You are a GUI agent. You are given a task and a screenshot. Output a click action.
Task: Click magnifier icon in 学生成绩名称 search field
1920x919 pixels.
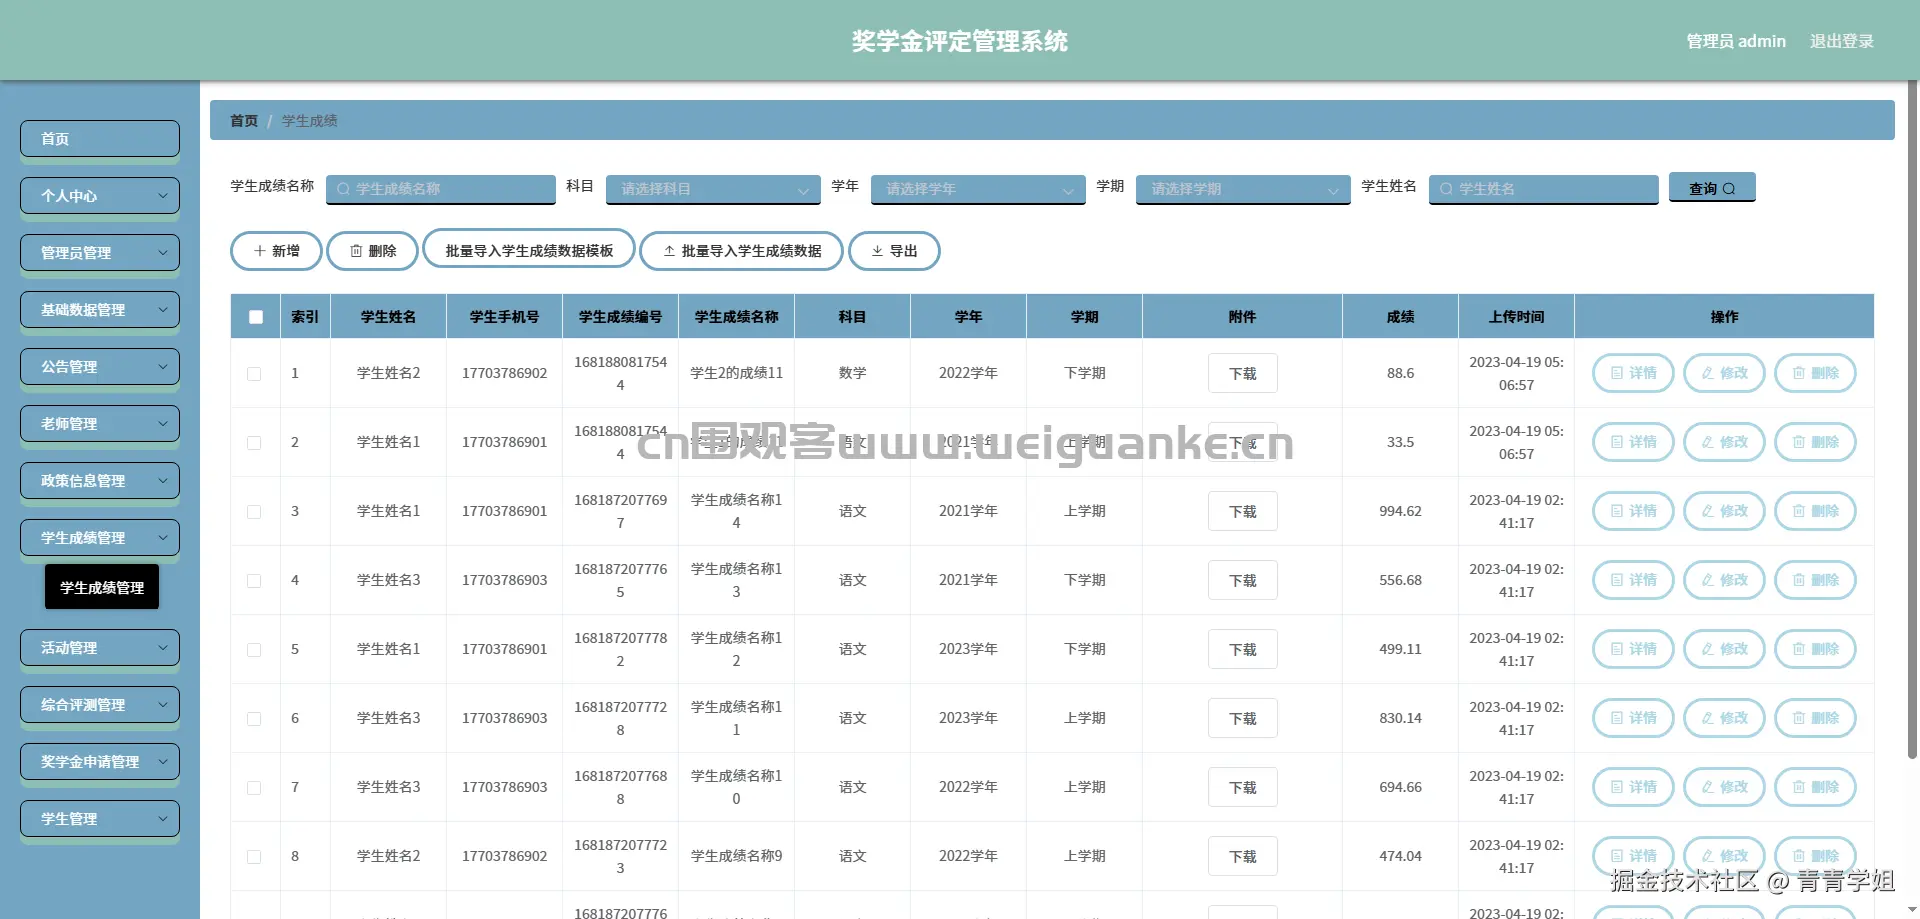(x=343, y=189)
